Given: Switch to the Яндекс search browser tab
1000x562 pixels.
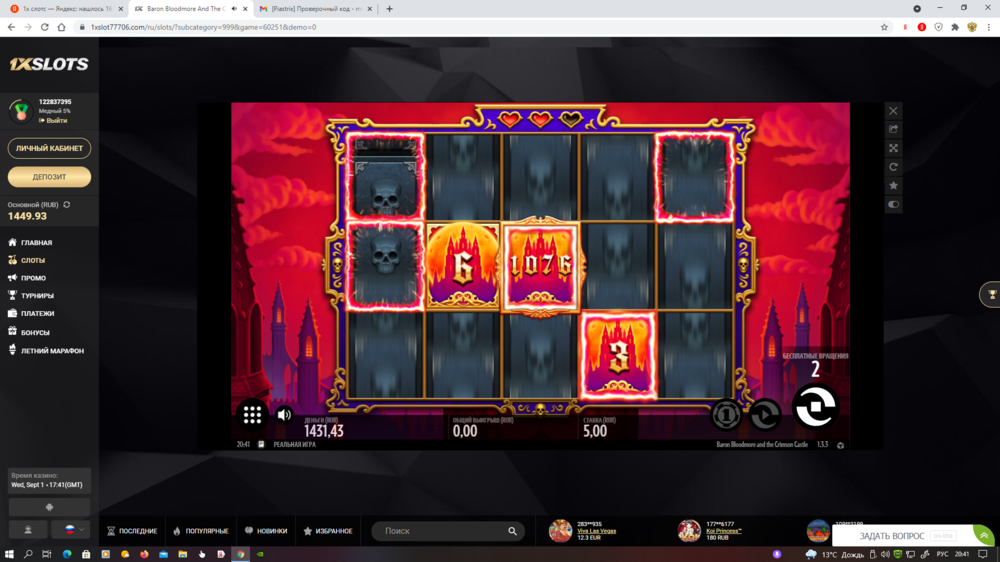Looking at the screenshot, I should tap(64, 9).
